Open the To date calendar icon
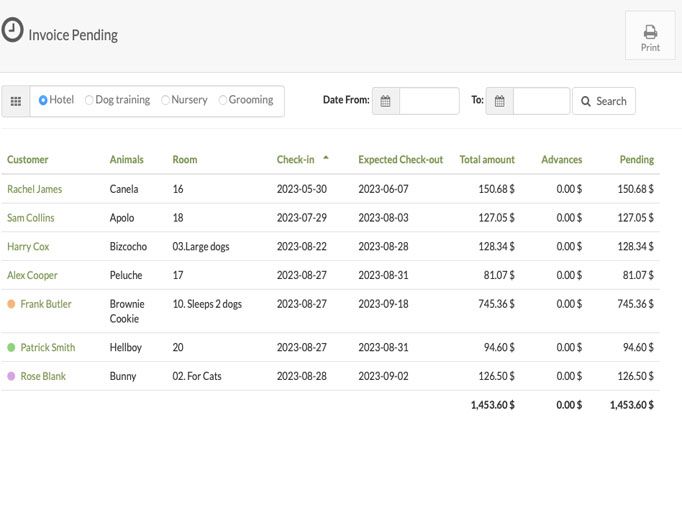Screen dimensions: 682x518 499,101
